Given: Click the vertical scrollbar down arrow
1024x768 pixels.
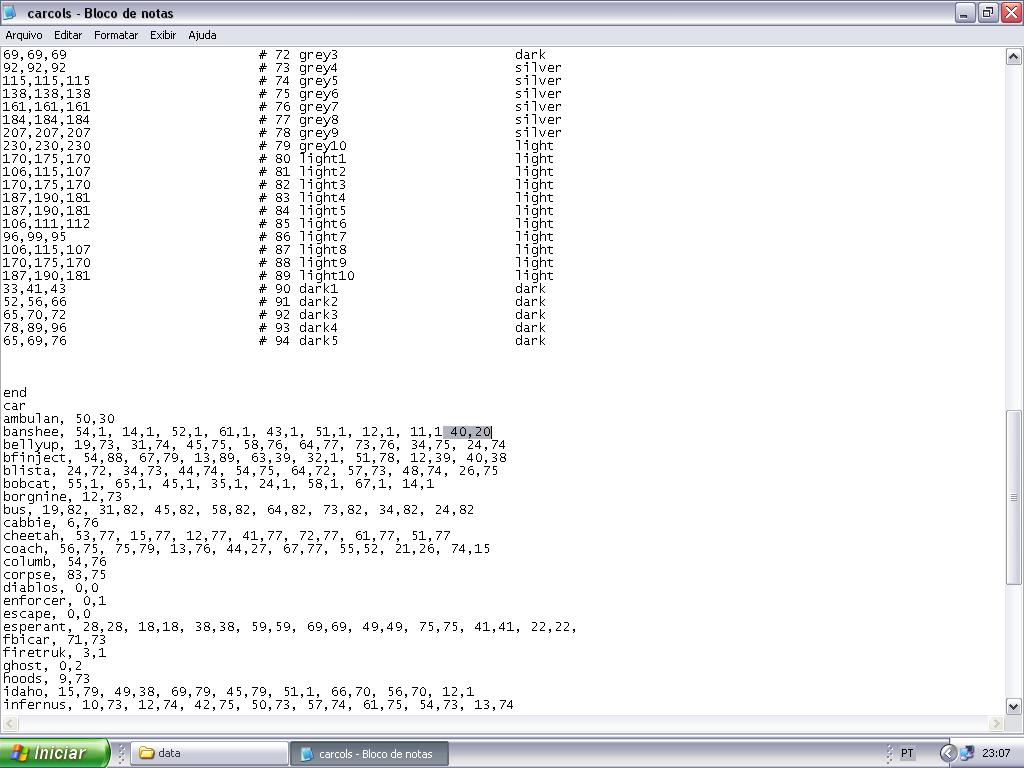Looking at the screenshot, I should pos(1013,706).
